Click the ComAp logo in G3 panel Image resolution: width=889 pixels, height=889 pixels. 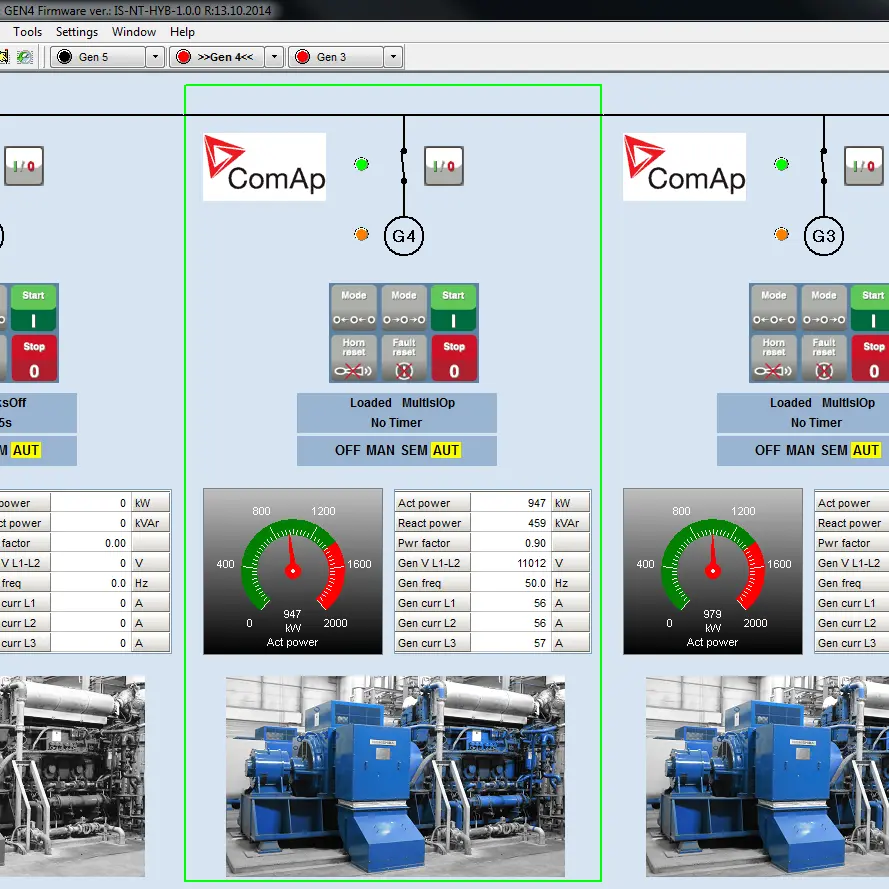click(x=685, y=167)
